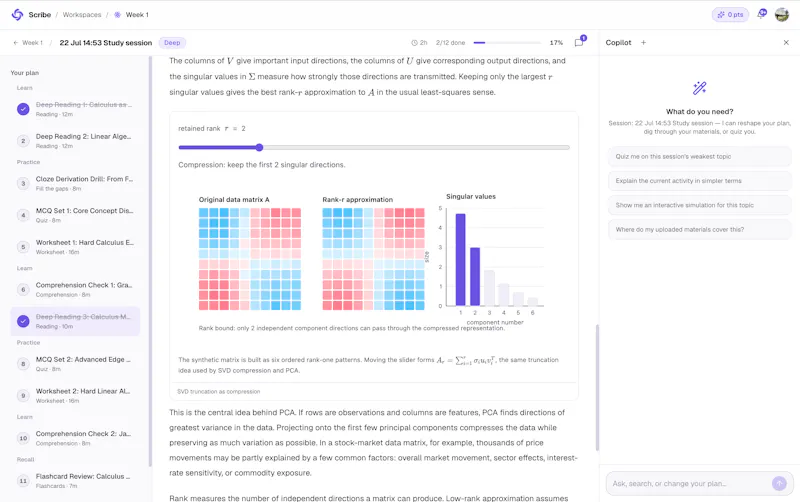Click step number 2 circle icon
The height and width of the screenshot is (502, 800).
[23, 141]
